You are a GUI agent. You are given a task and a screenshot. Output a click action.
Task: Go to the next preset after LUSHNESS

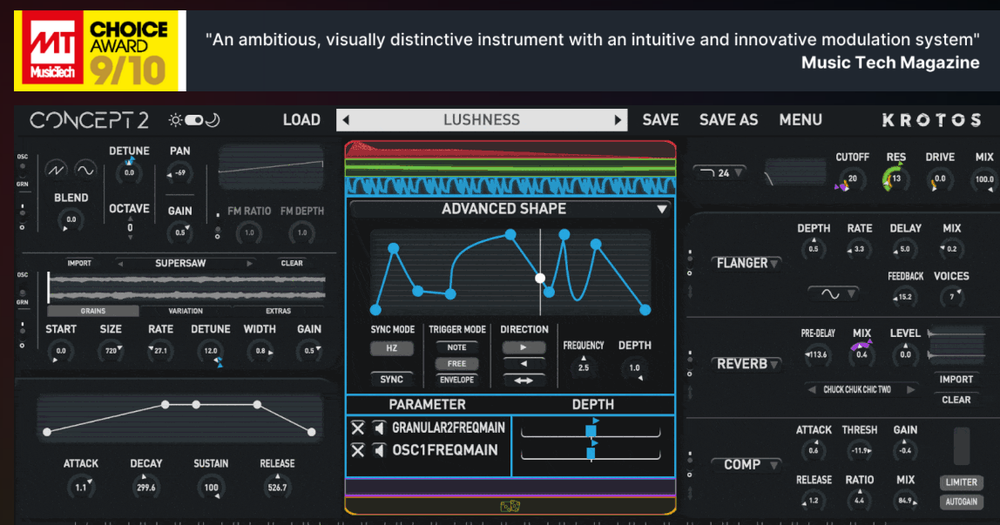[617, 120]
